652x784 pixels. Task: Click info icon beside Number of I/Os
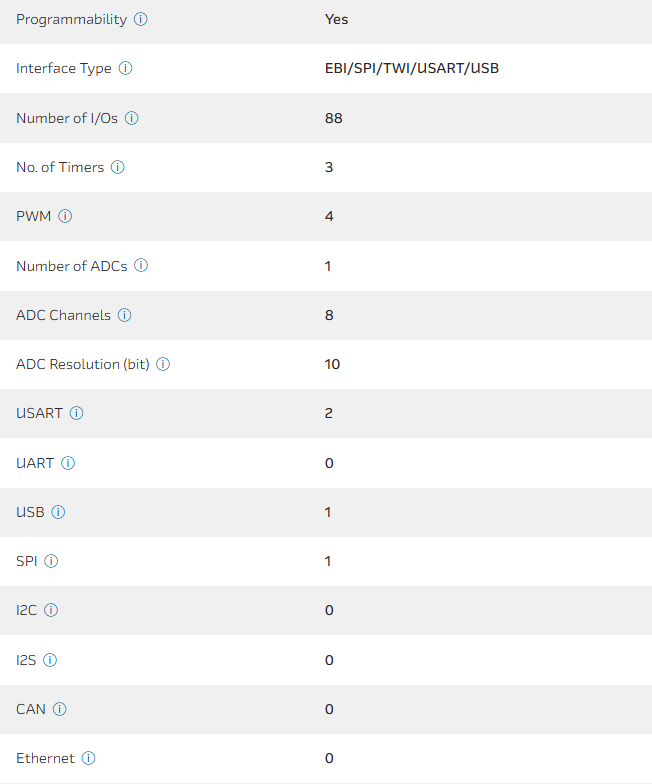tap(131, 118)
